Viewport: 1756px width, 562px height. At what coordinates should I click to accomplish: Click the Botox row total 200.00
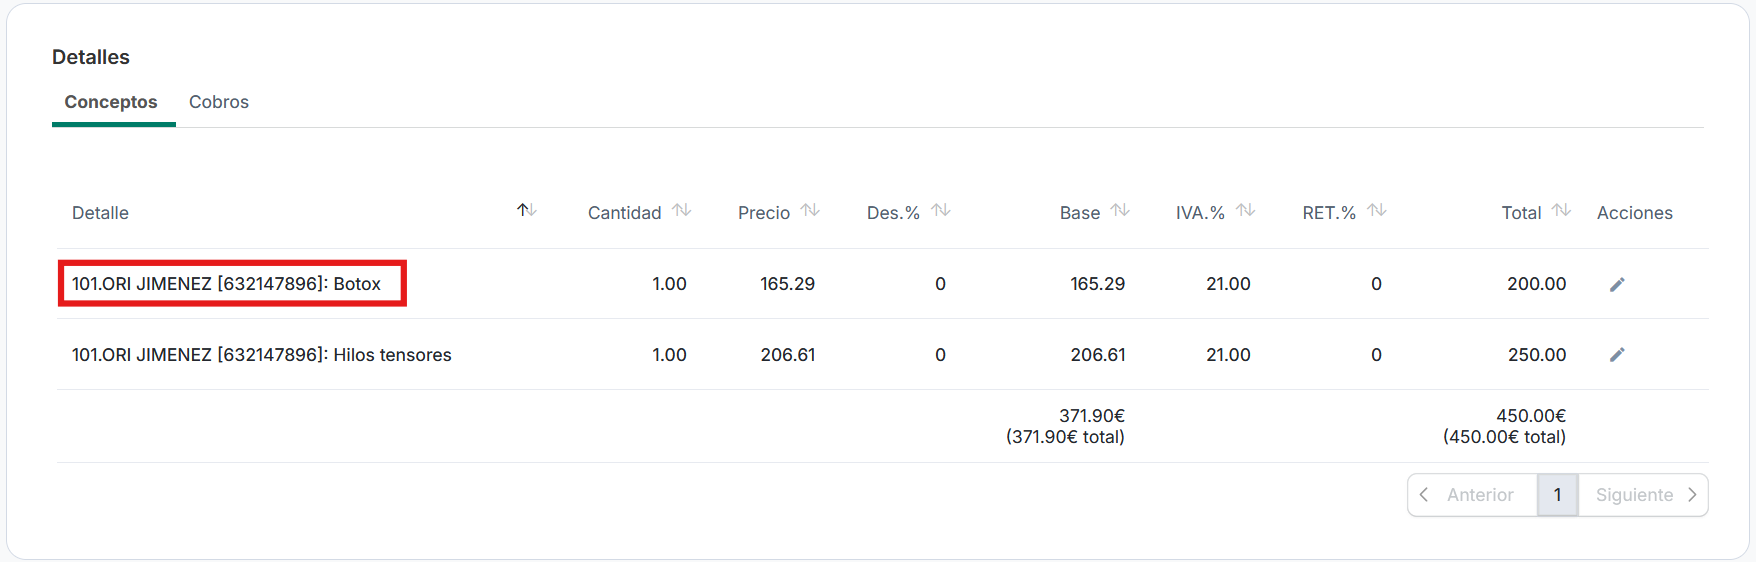click(1536, 284)
